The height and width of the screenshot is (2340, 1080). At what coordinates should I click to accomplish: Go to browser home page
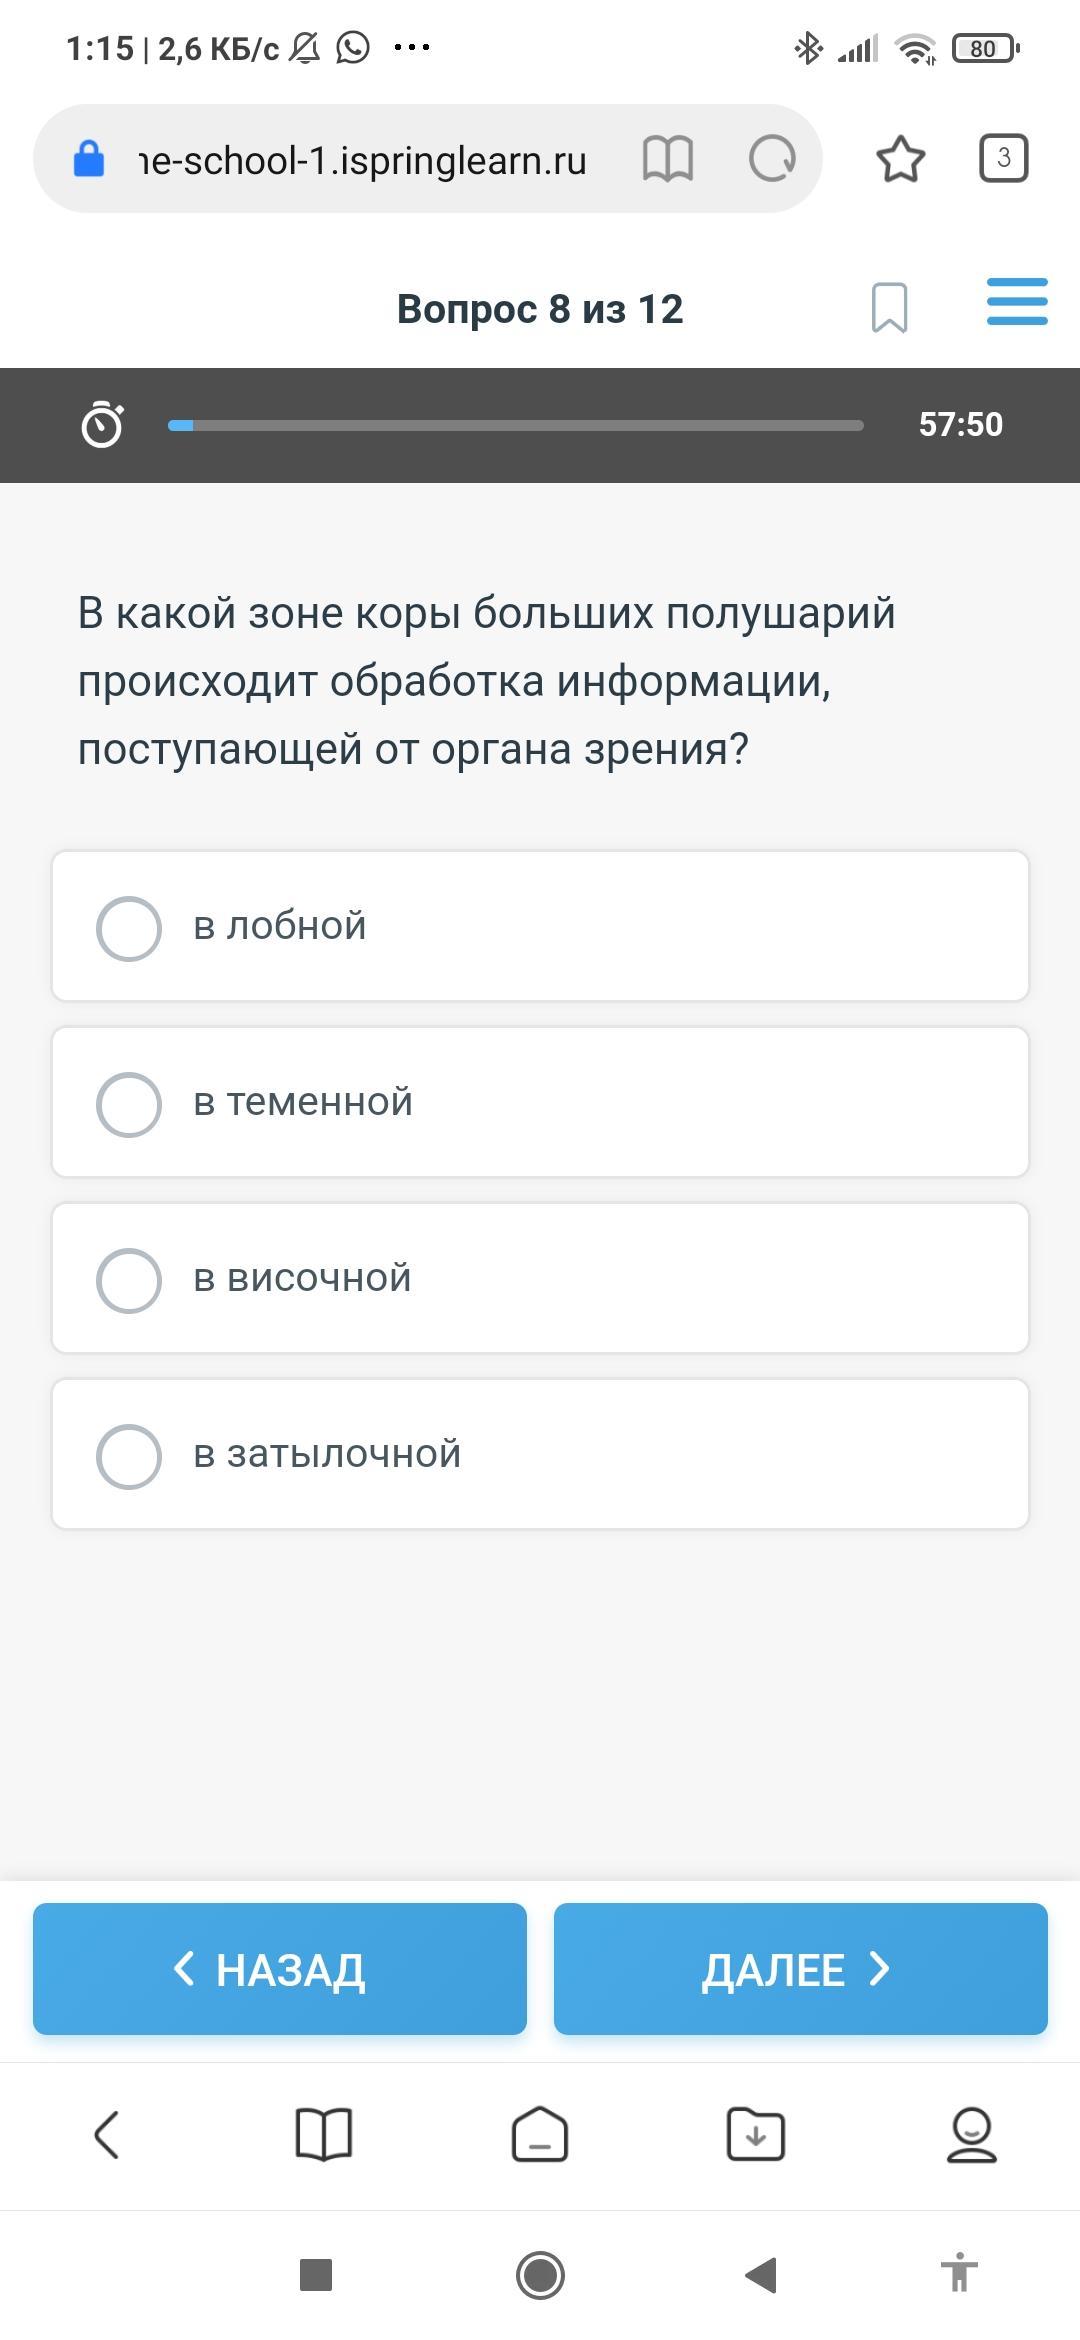[x=540, y=2135]
